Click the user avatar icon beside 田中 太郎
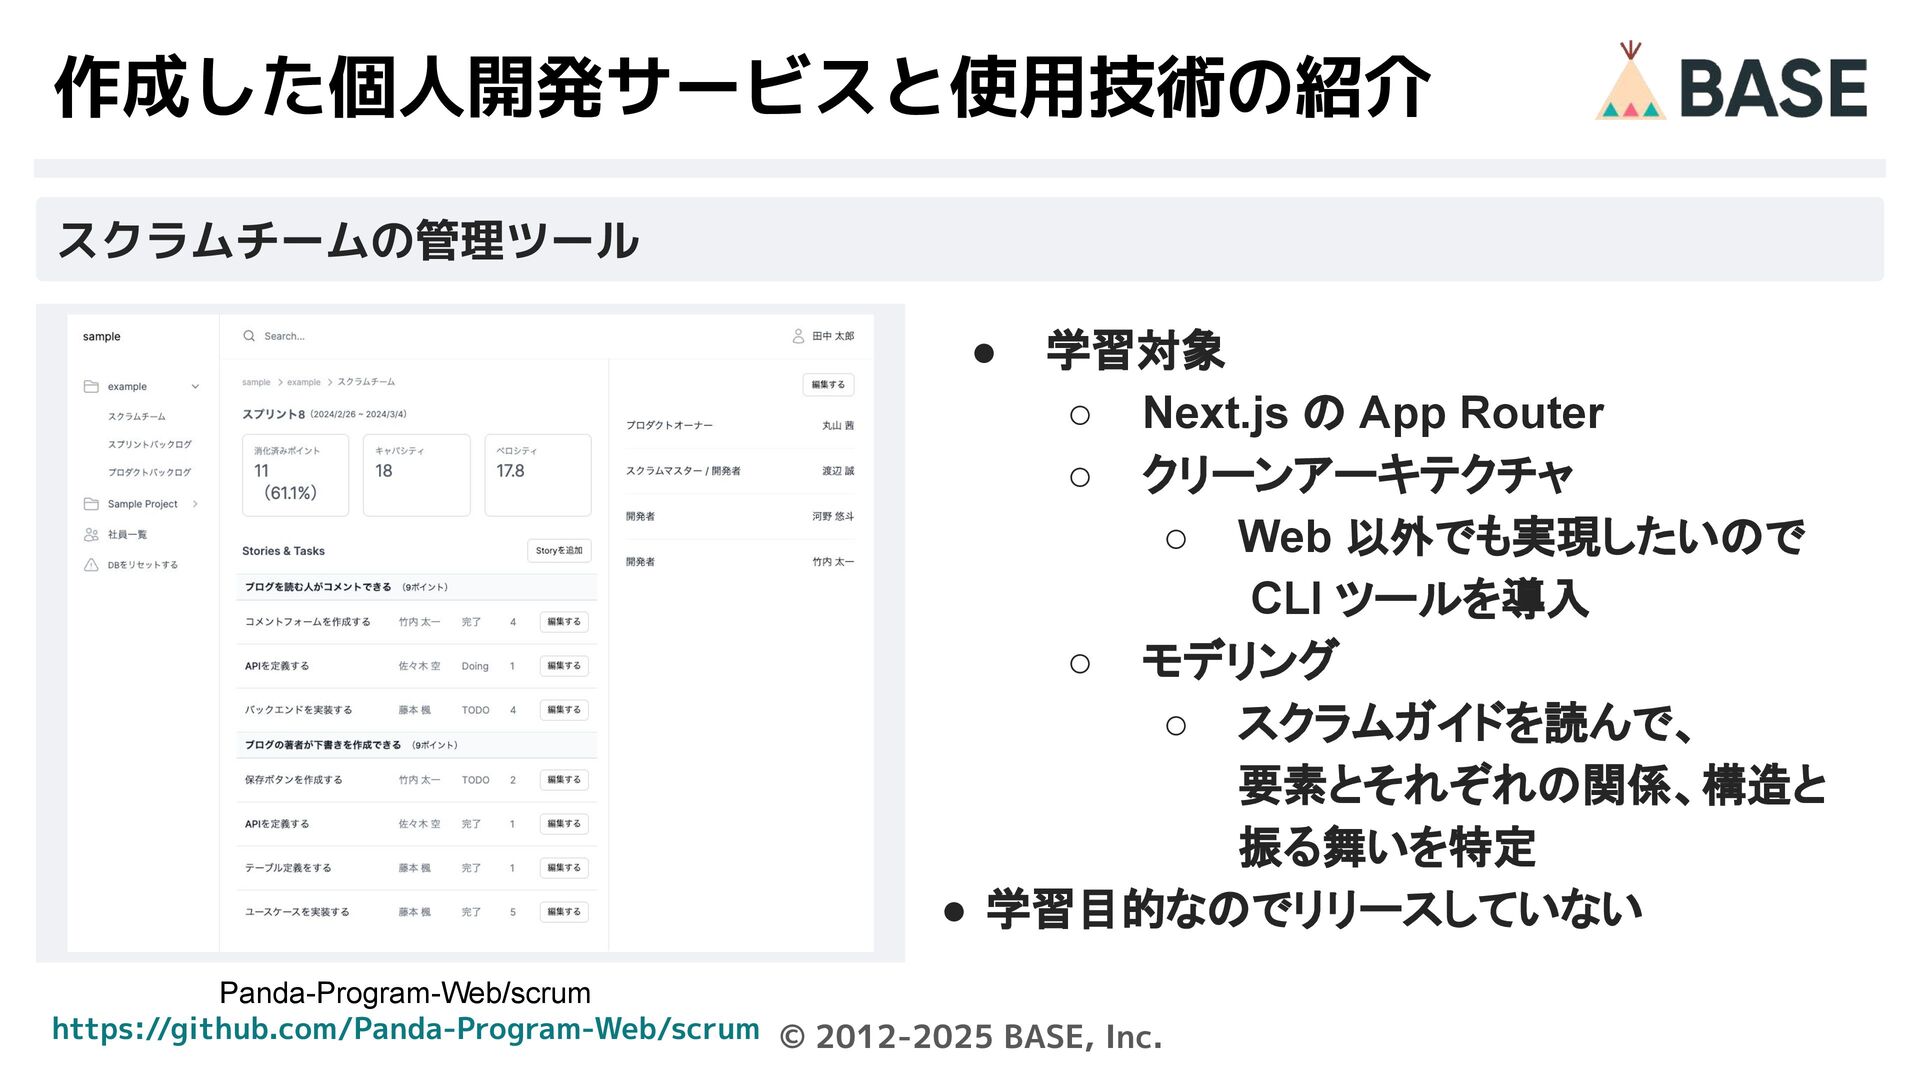The width and height of the screenshot is (1920, 1080). [x=798, y=336]
